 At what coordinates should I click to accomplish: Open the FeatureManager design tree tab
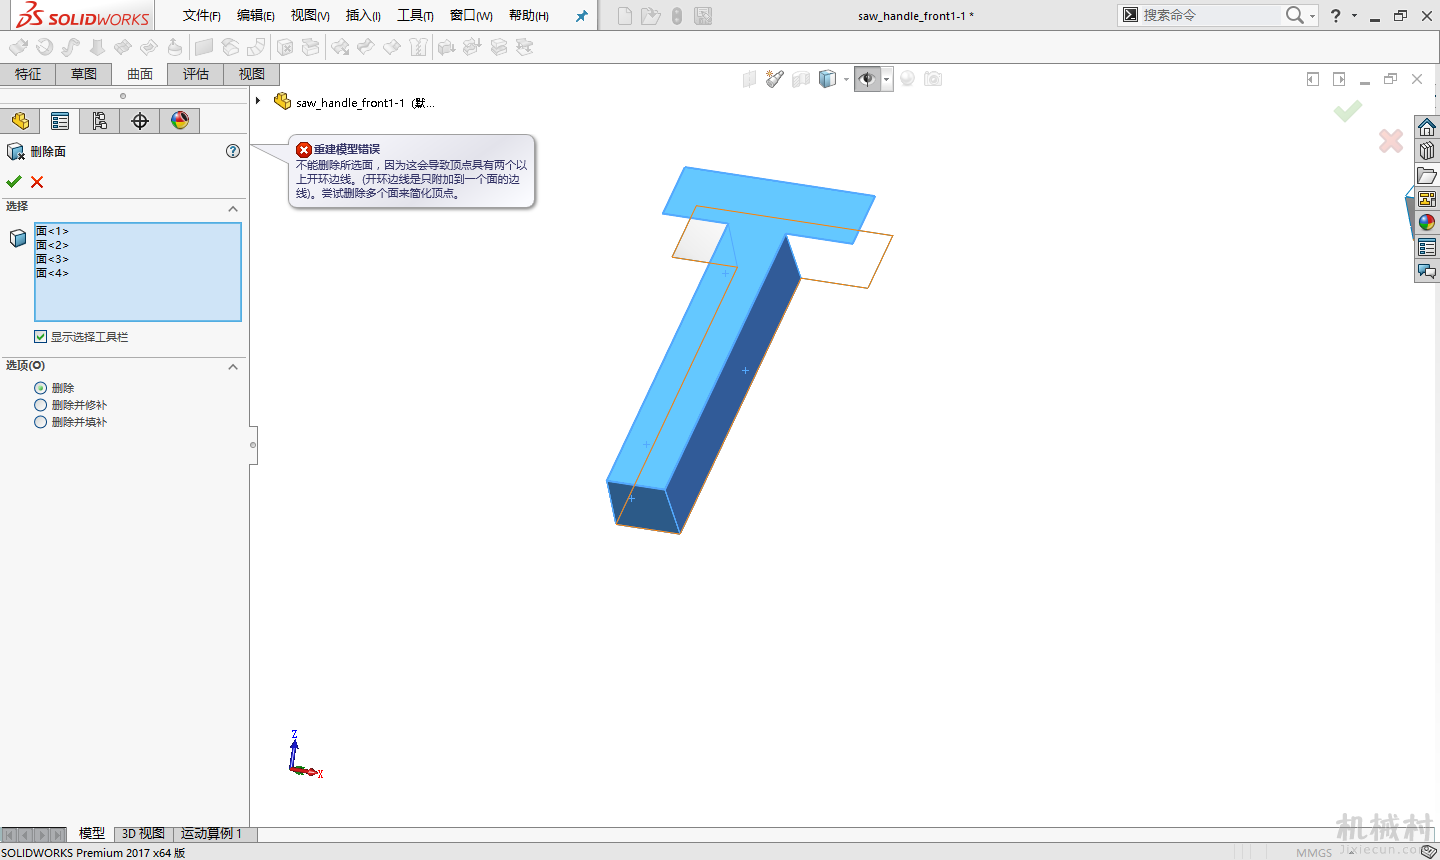tap(20, 121)
